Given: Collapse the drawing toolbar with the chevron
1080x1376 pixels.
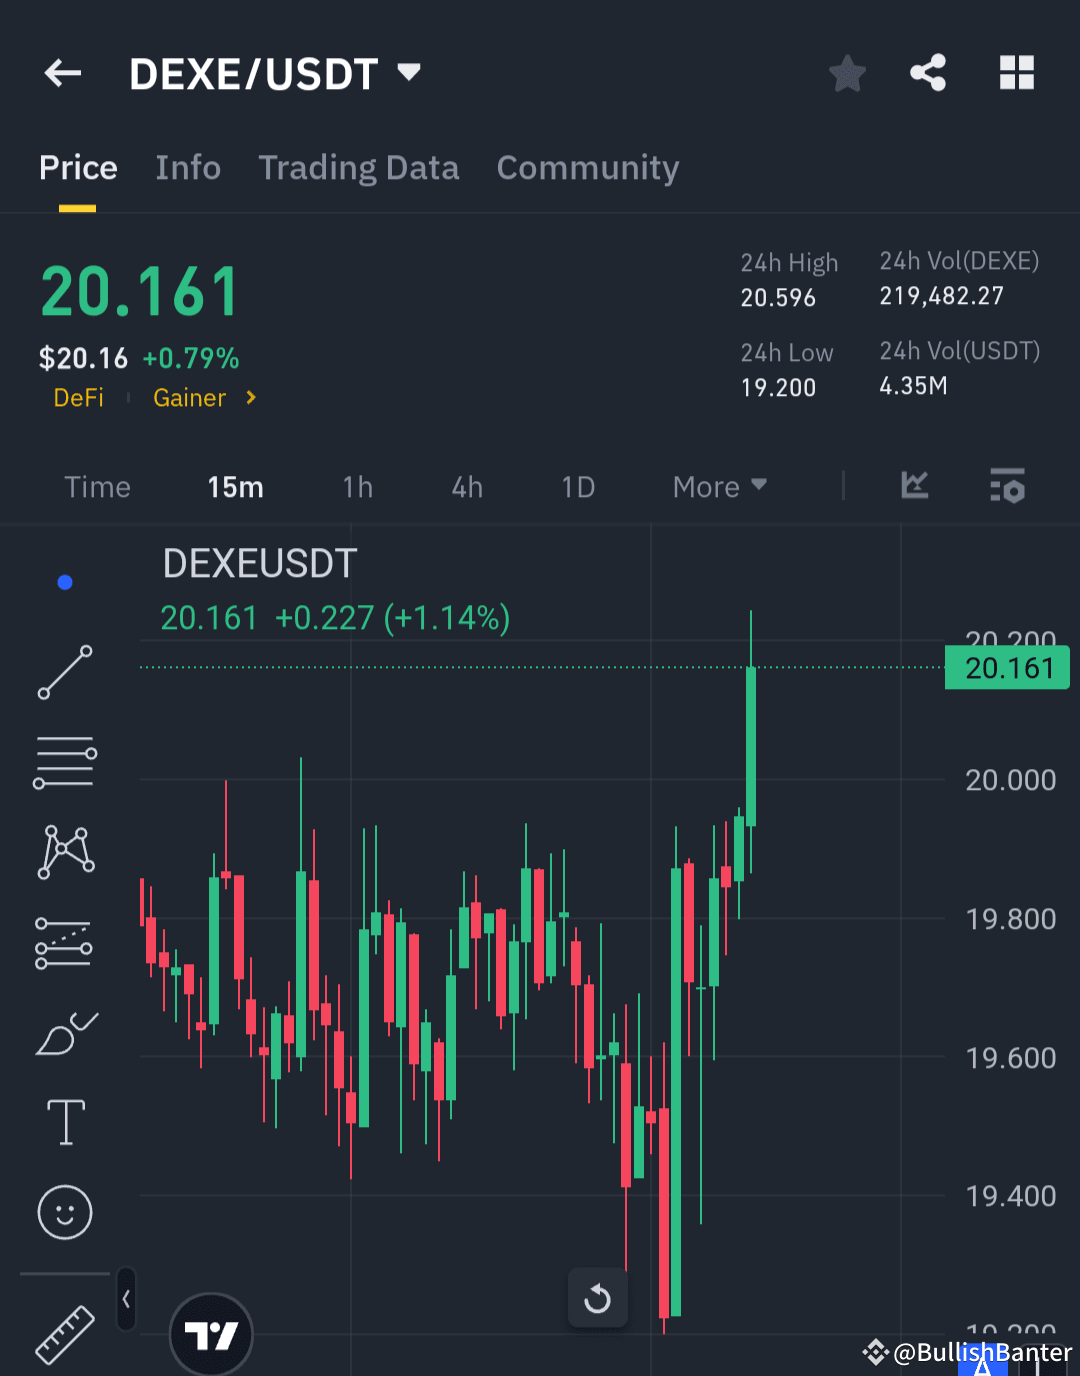Looking at the screenshot, I should pos(126,1297).
